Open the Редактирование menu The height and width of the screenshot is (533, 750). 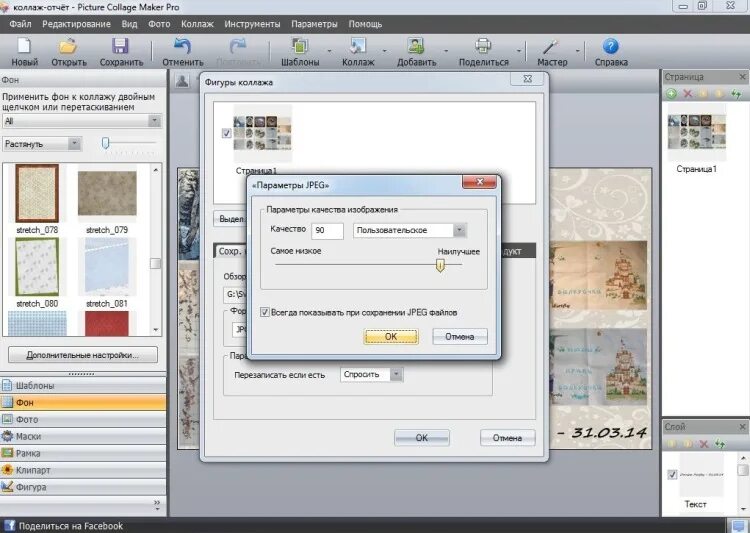[76, 24]
